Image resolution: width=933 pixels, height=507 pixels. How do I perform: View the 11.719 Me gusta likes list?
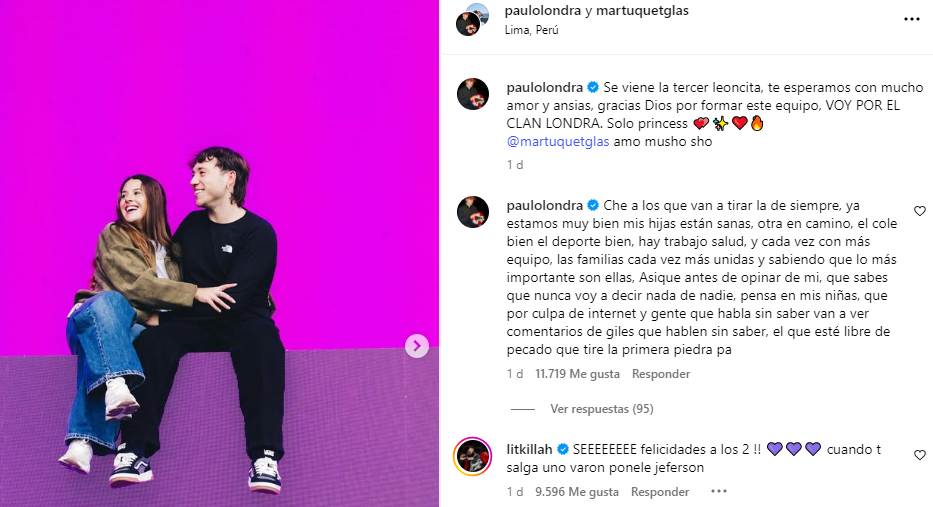pos(577,374)
